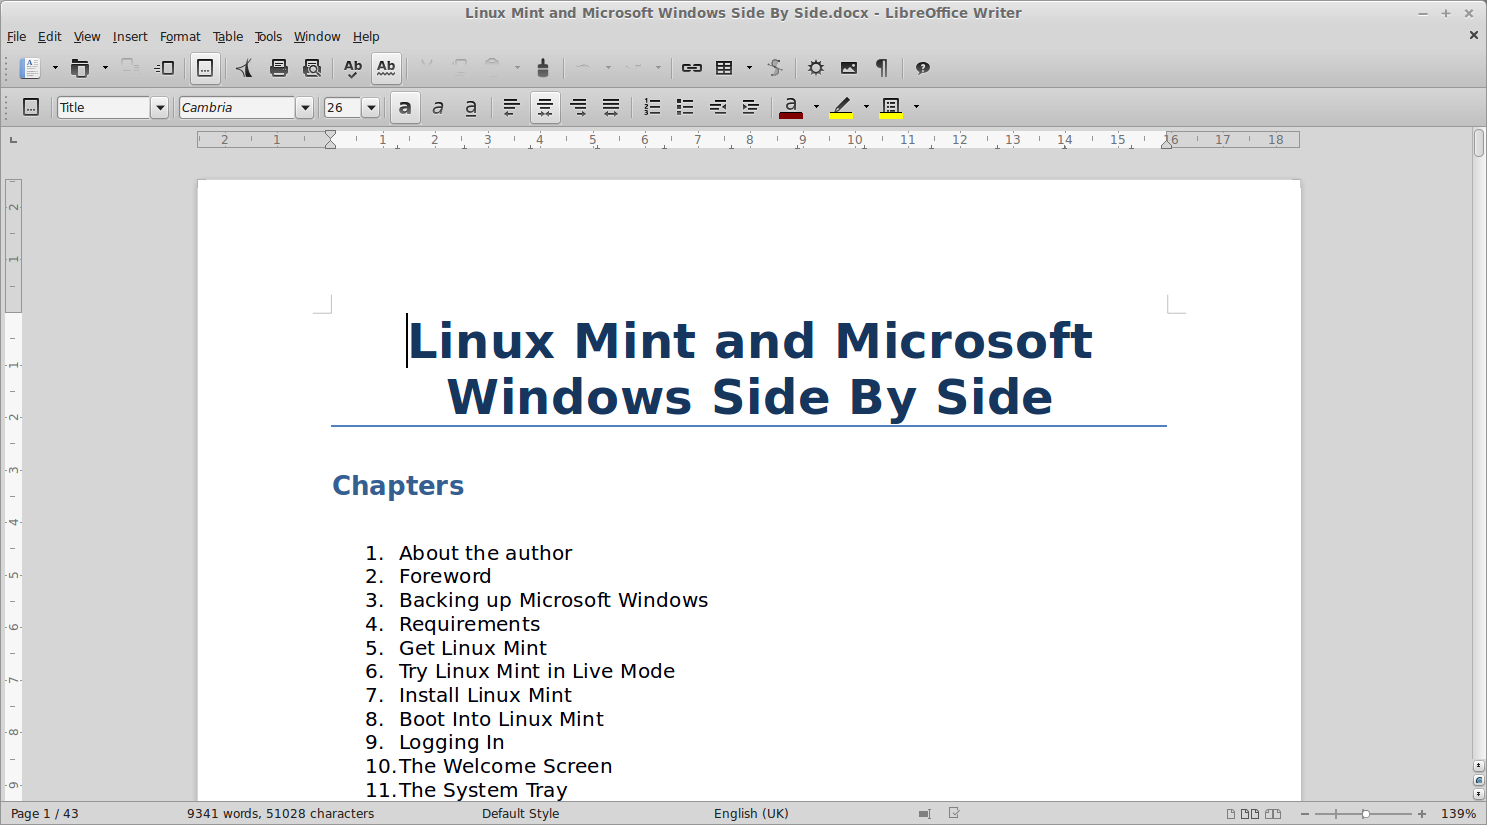Click the zoom slider handle
This screenshot has width=1487, height=825.
pyautogui.click(x=1365, y=814)
